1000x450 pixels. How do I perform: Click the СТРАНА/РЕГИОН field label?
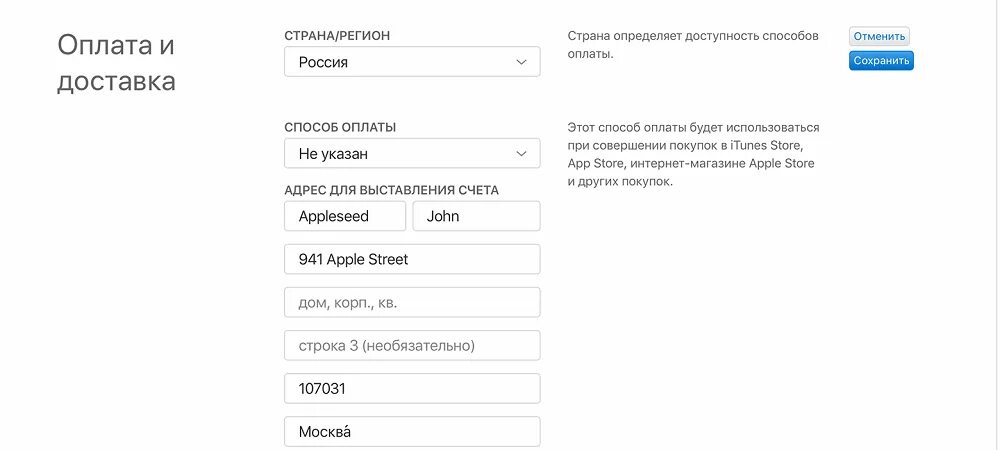coord(337,36)
